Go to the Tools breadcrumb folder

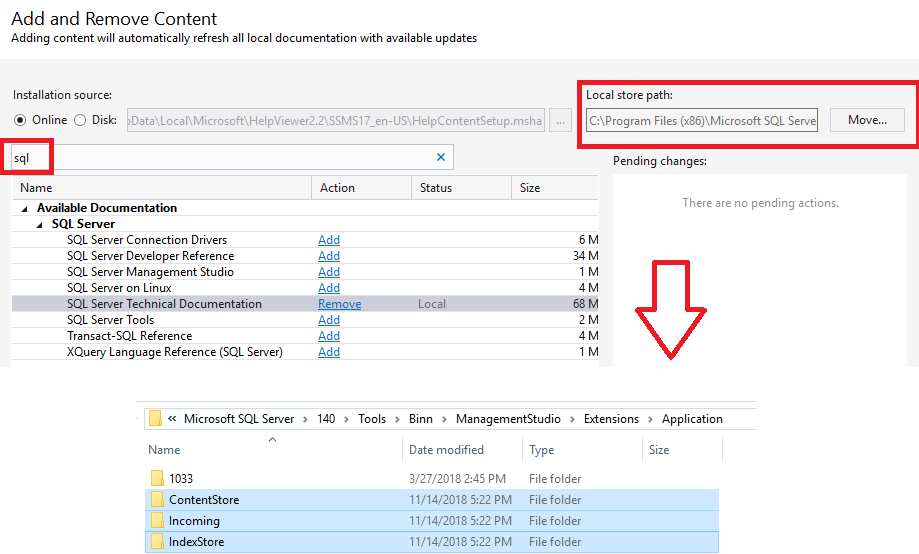pos(372,419)
